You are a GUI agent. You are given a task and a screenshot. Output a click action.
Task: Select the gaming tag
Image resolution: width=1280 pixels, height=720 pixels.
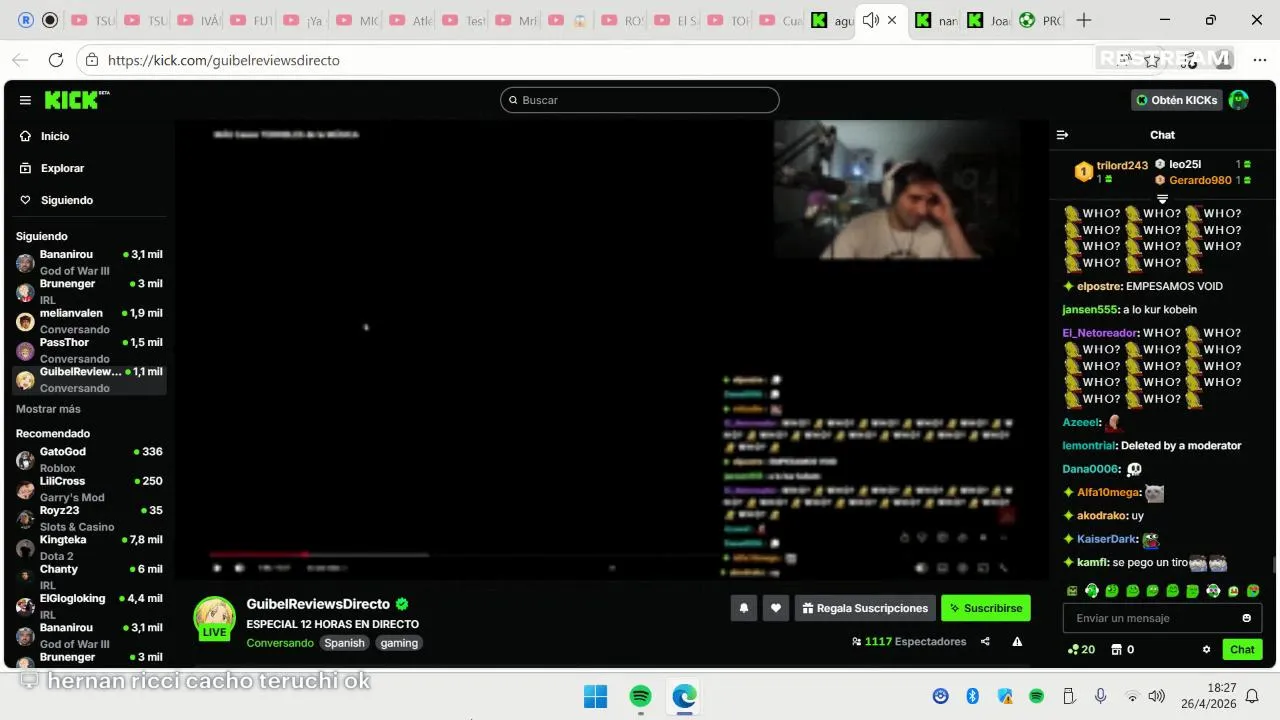pos(399,643)
